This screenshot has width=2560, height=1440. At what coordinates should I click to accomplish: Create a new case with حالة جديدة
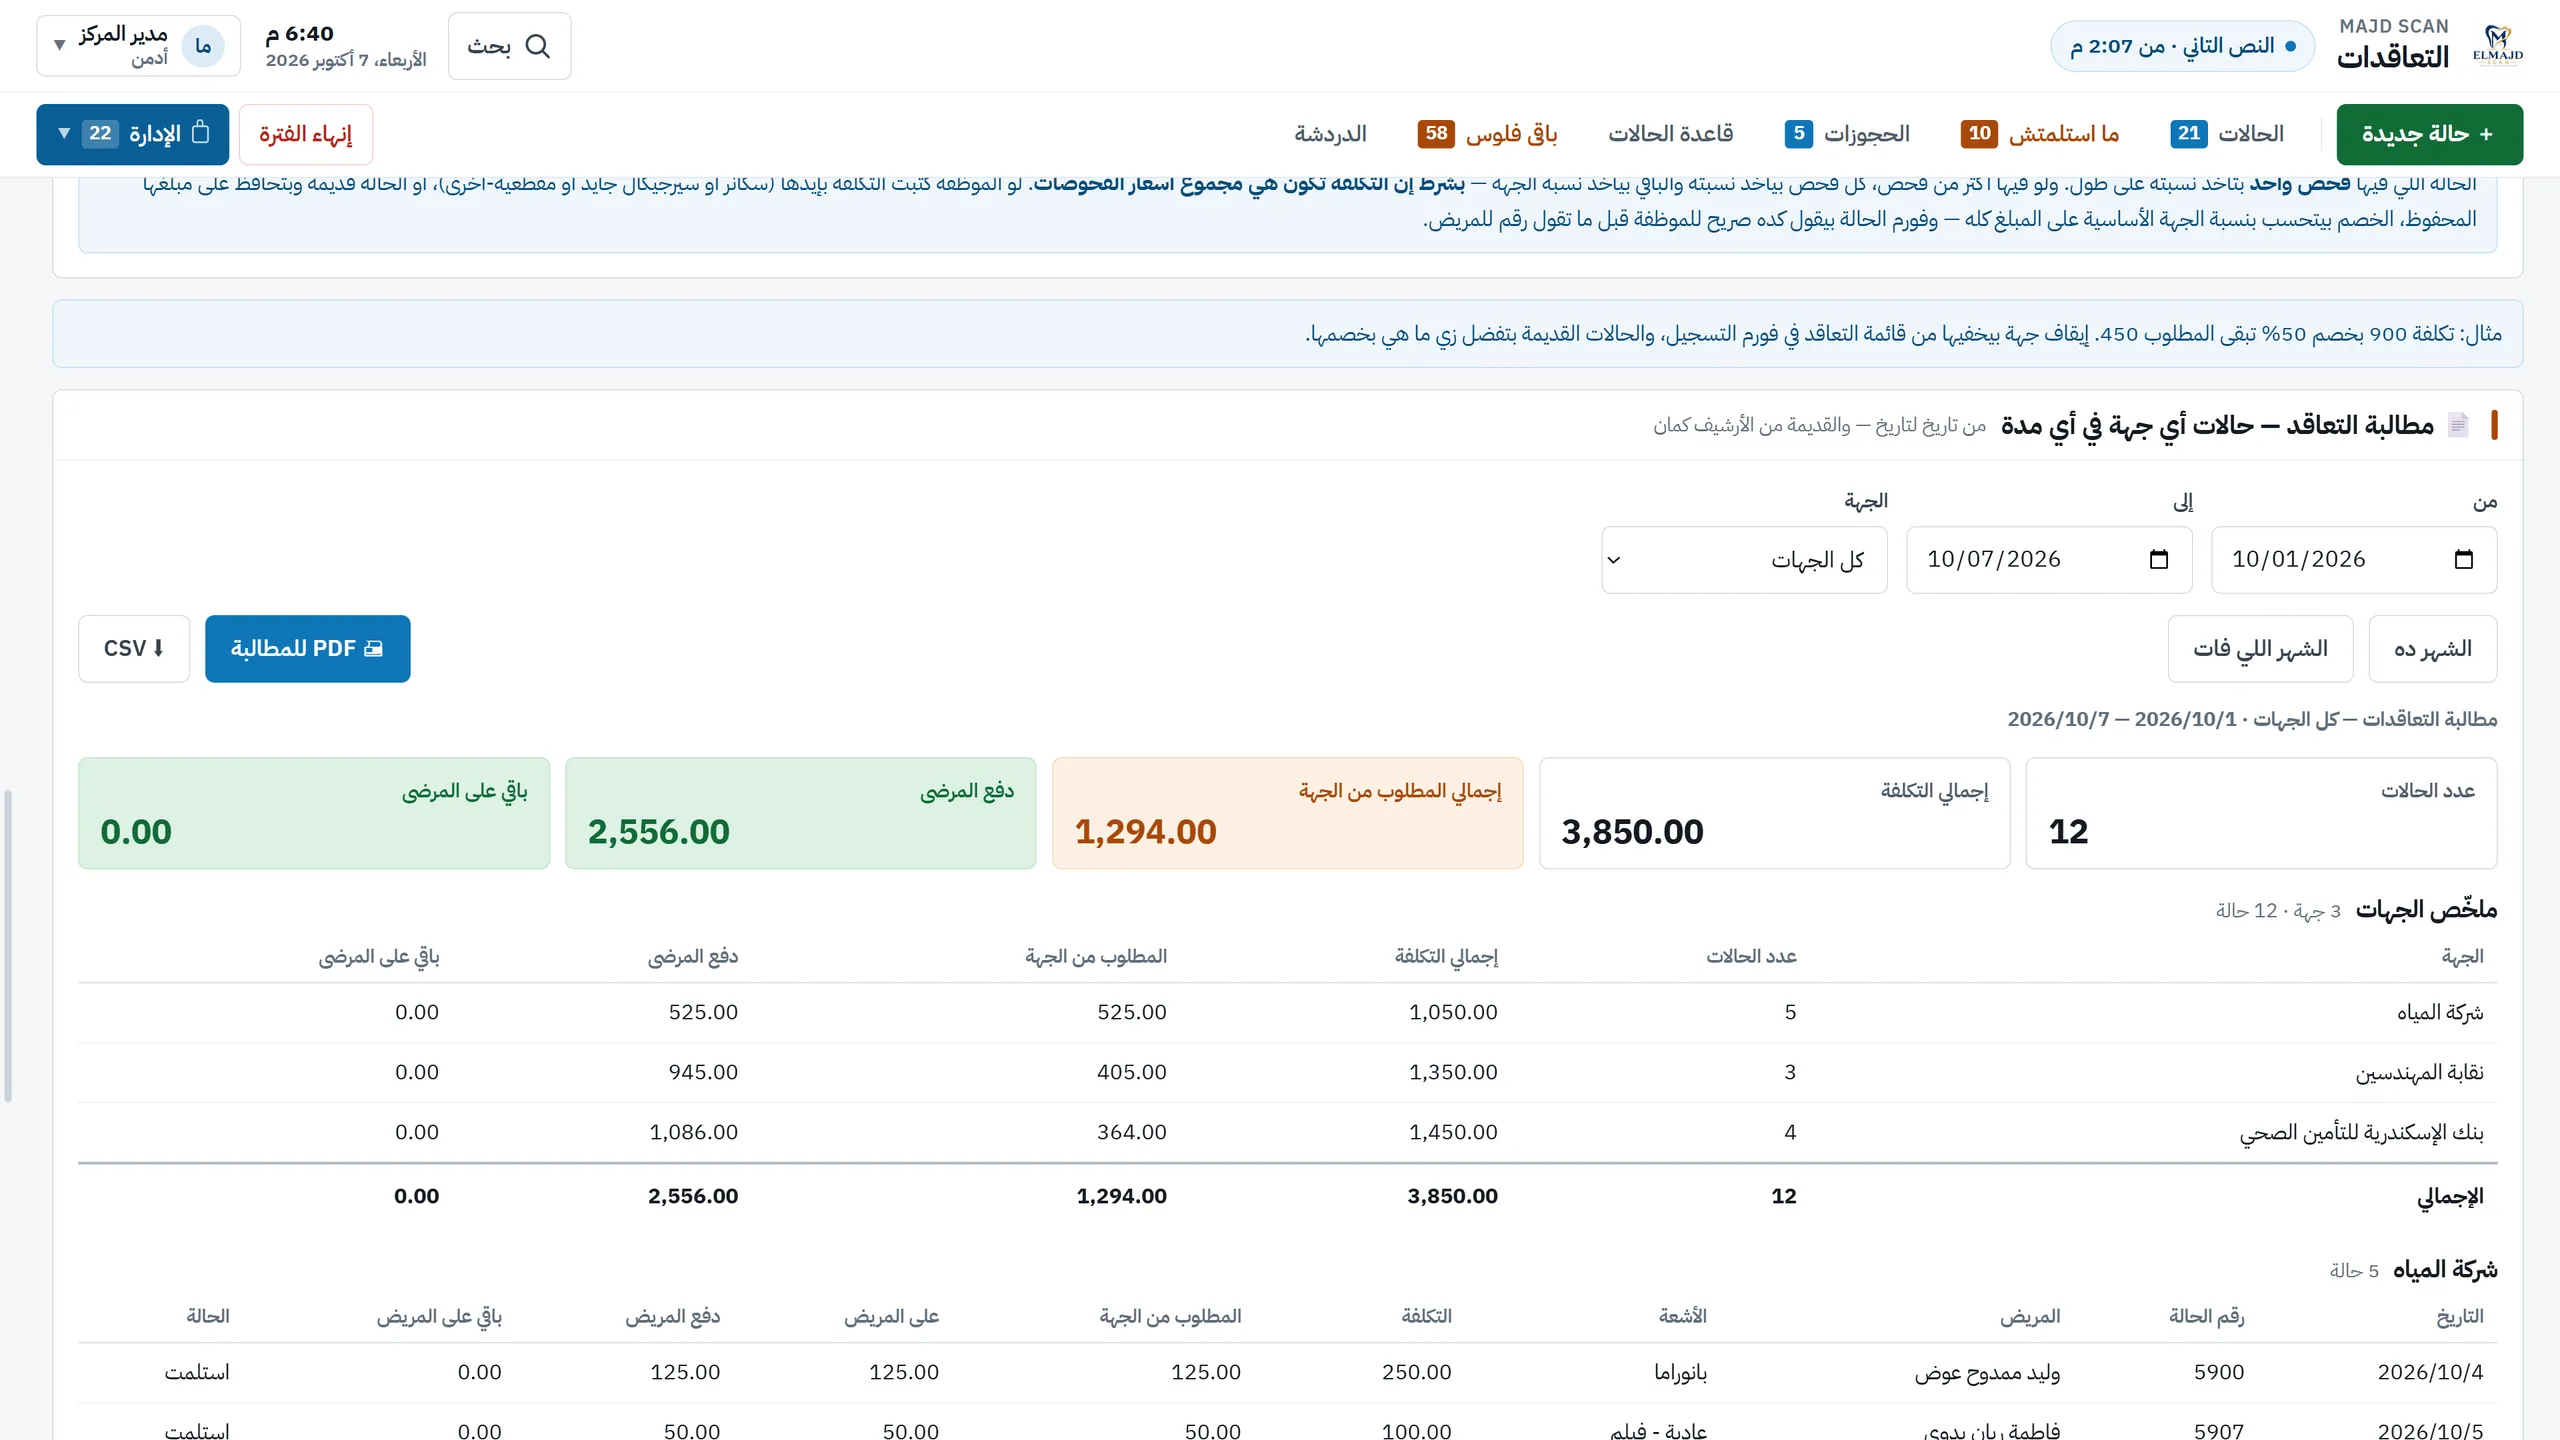[2429, 134]
